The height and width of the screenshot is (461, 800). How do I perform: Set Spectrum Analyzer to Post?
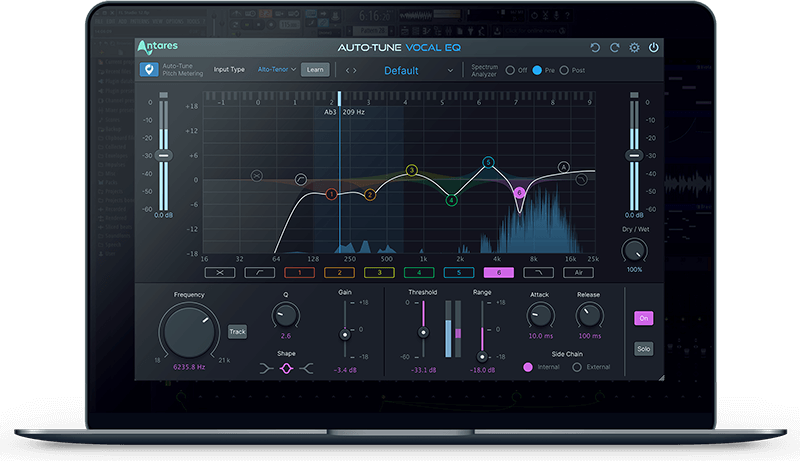(x=564, y=70)
